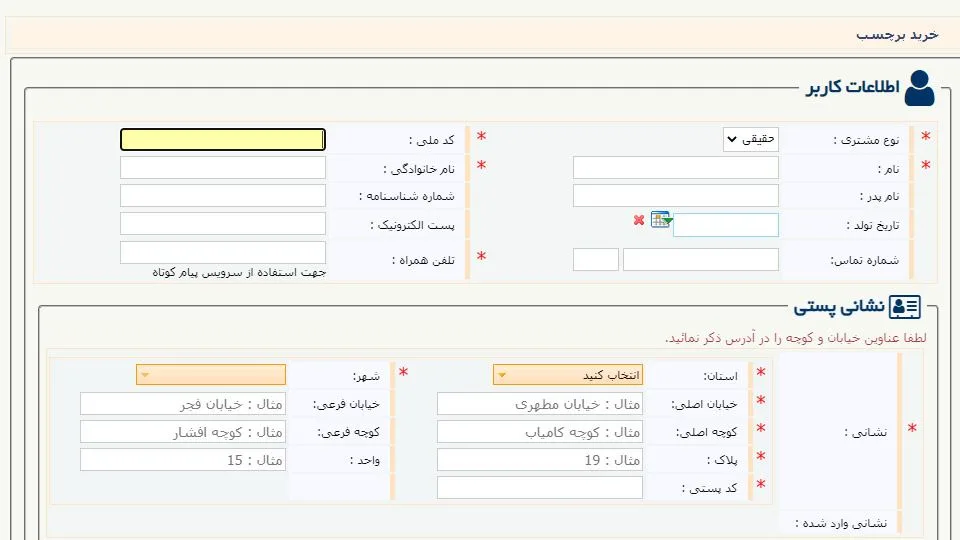Click the نام first name field

pos(676,168)
